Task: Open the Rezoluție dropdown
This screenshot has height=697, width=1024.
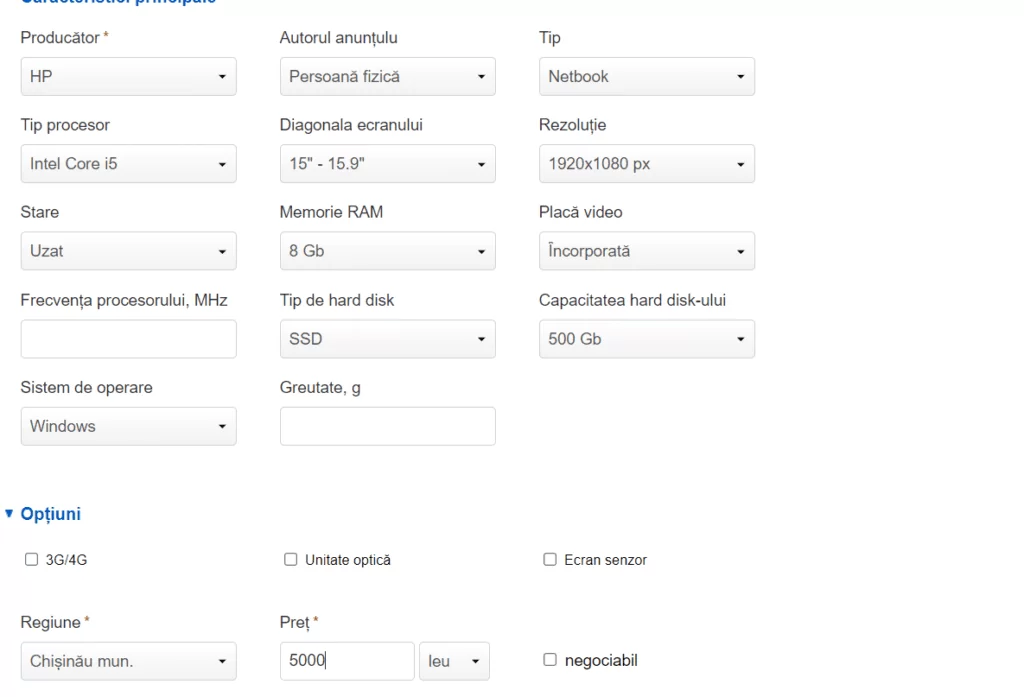Action: coord(647,163)
